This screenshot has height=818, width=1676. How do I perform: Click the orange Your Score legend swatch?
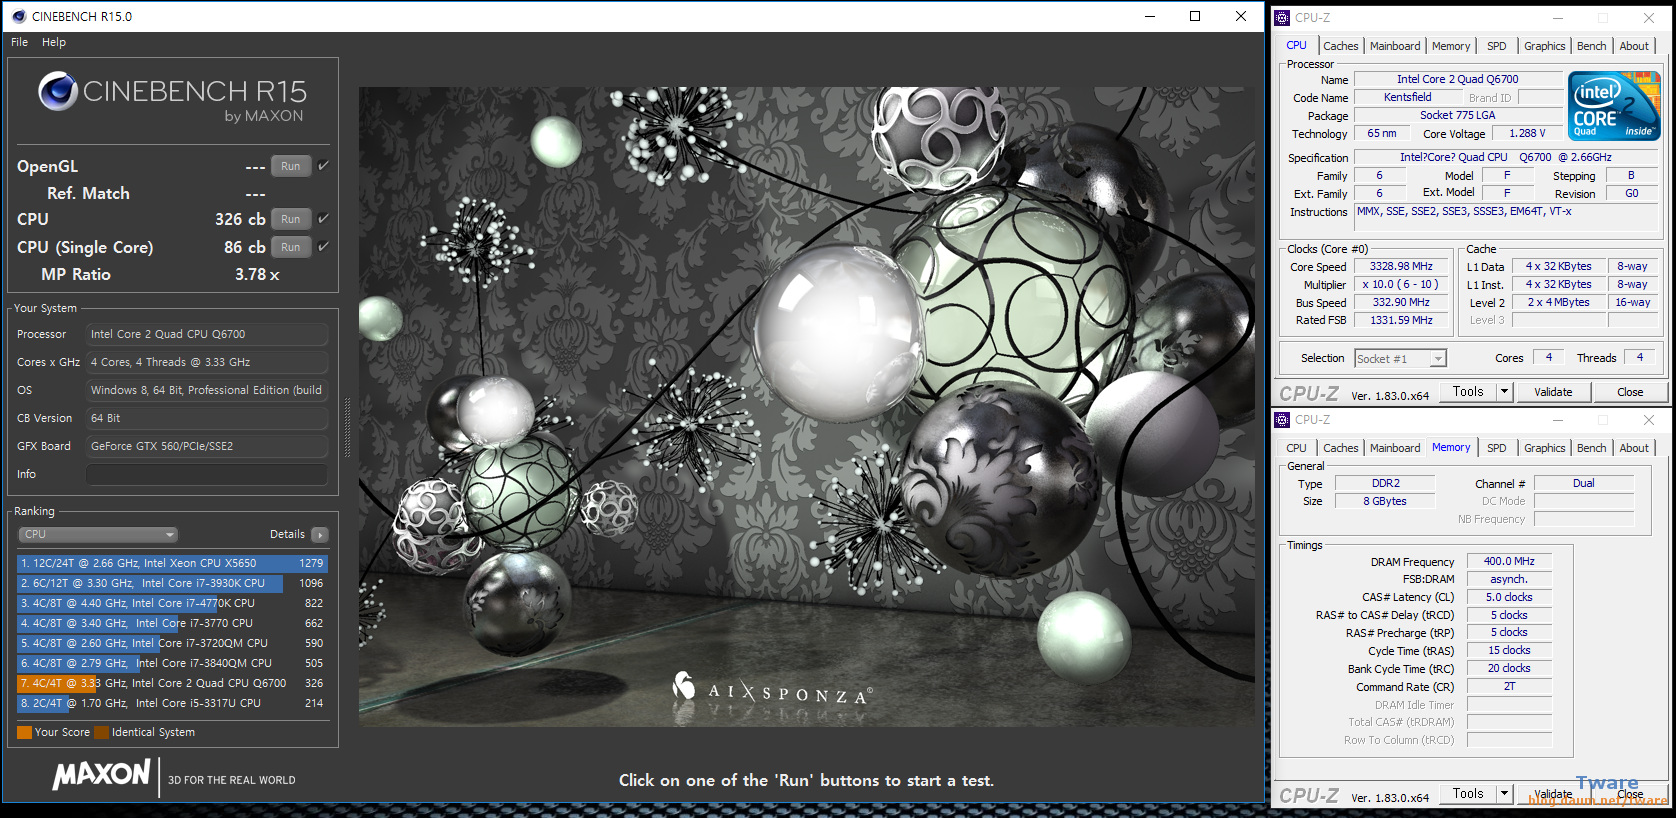[x=24, y=732]
